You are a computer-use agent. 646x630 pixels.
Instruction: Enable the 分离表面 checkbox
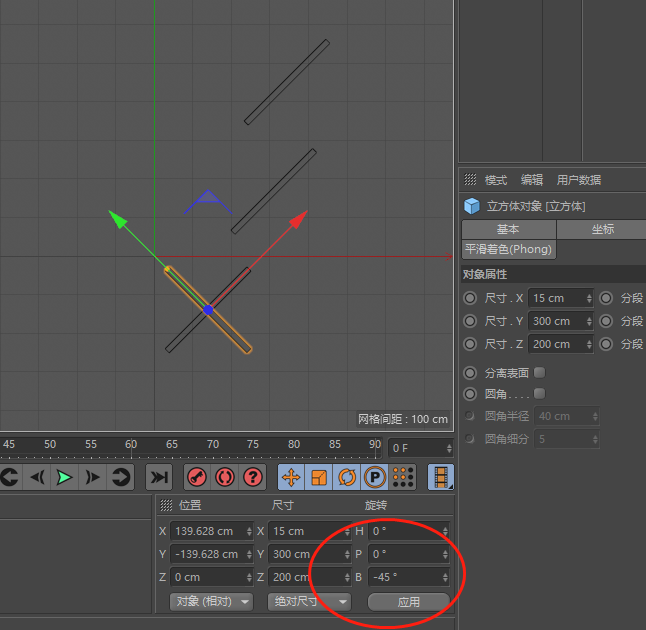539,372
